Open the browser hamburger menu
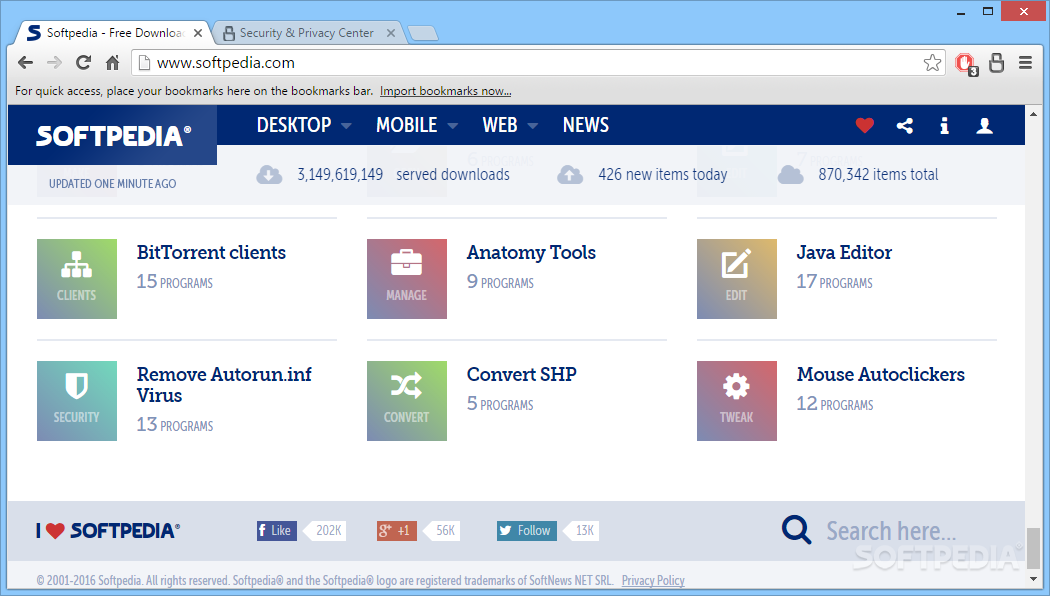 (x=1025, y=62)
